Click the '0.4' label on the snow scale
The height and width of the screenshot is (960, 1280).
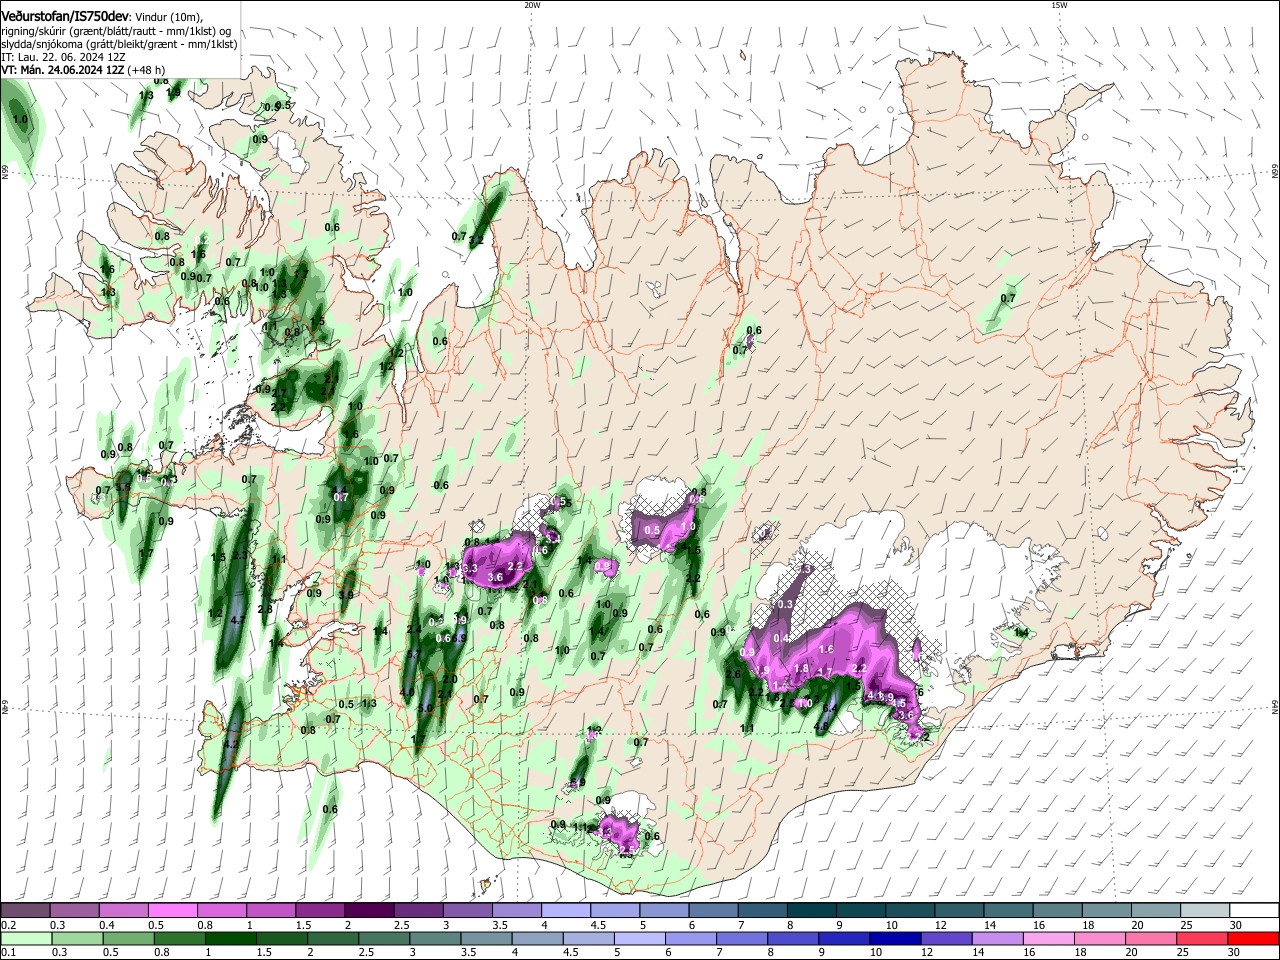click(107, 924)
